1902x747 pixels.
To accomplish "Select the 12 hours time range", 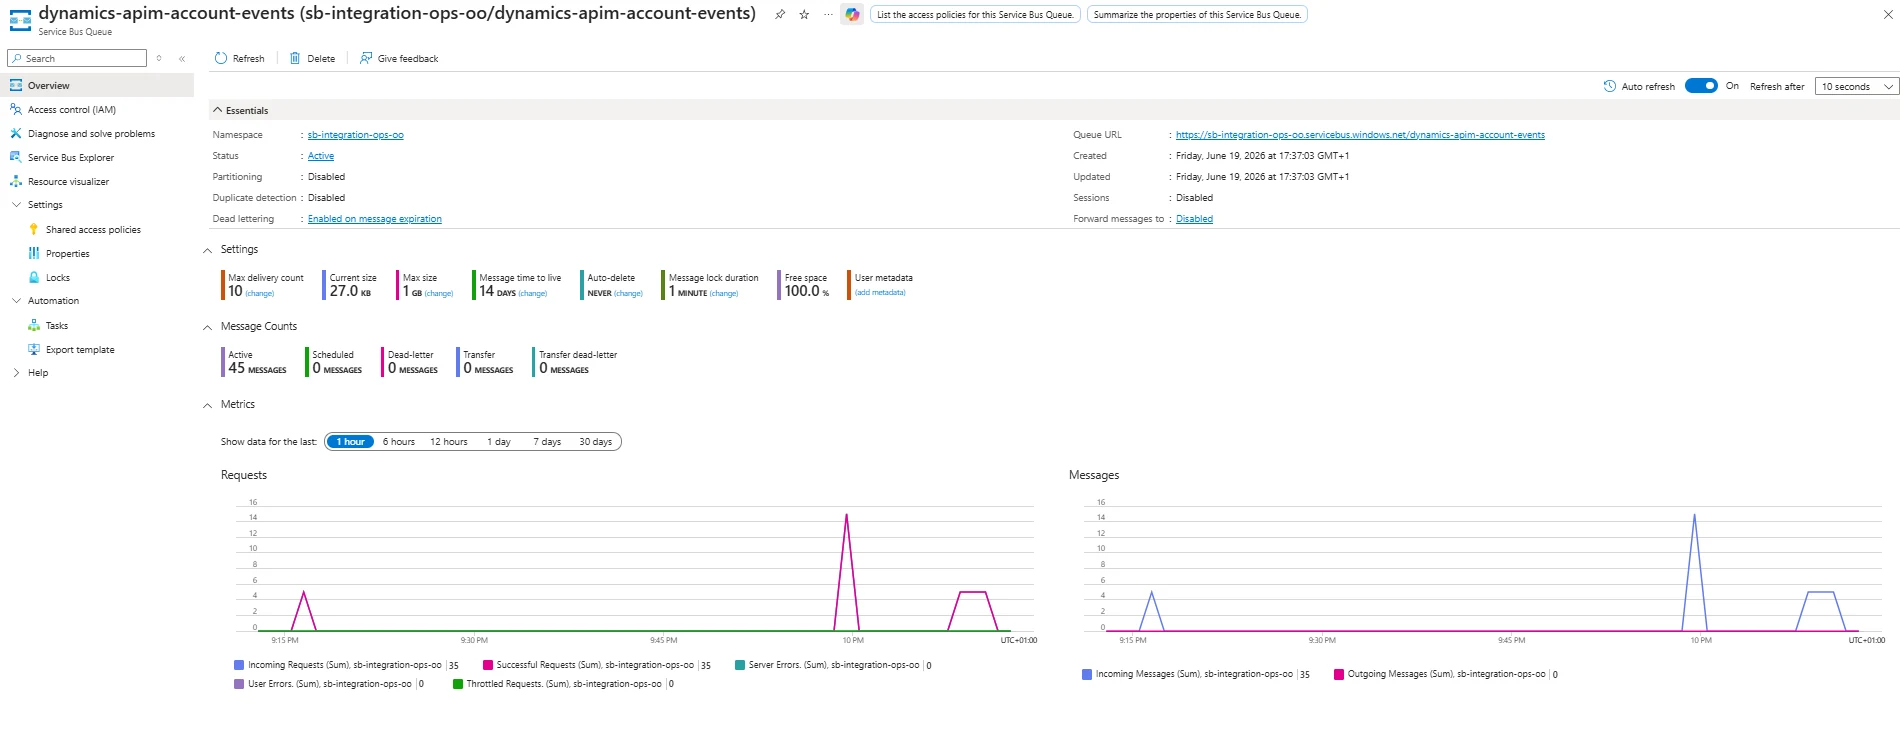I will point(449,441).
